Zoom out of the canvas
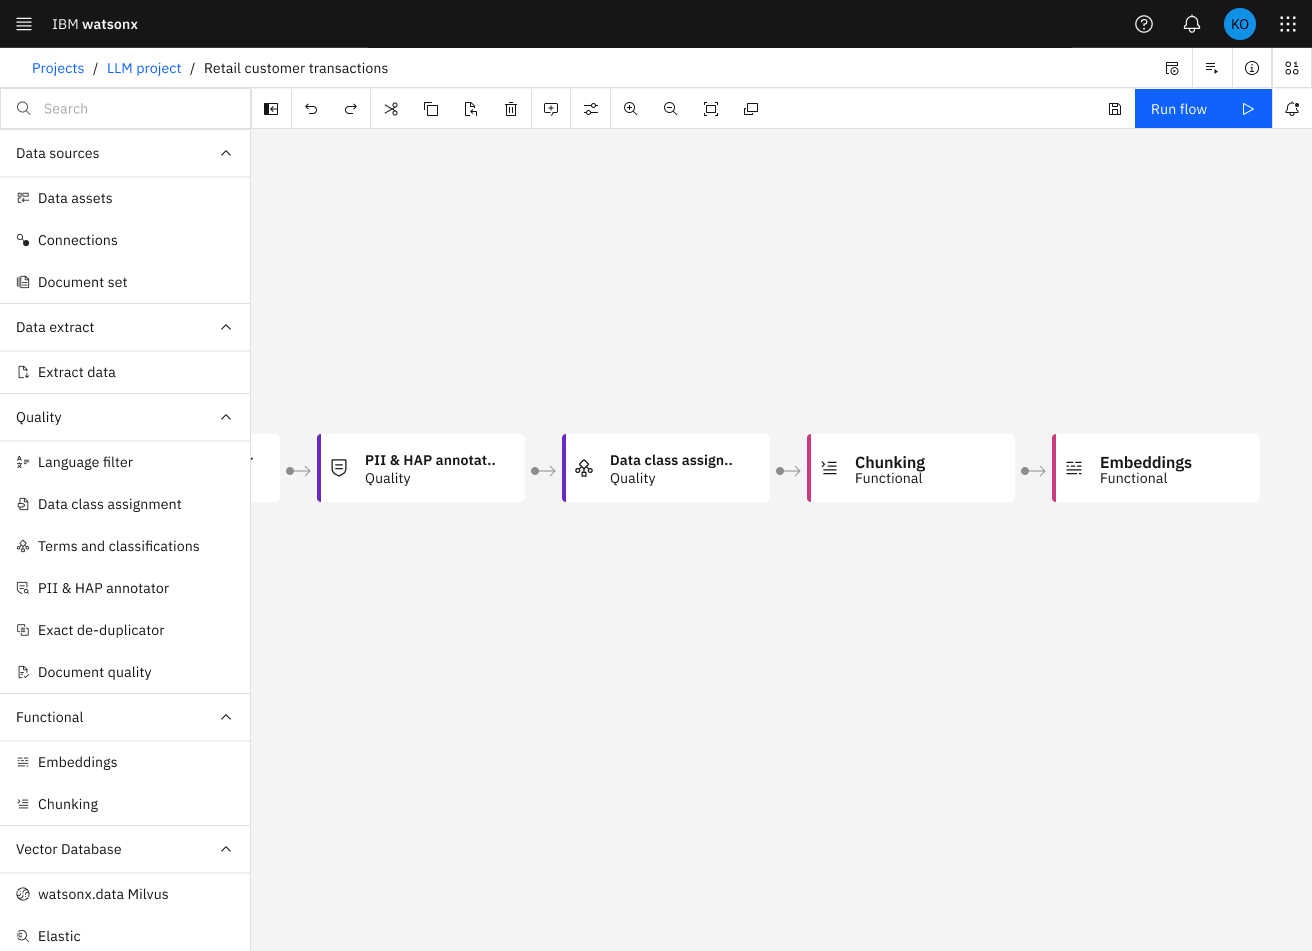 [x=671, y=109]
